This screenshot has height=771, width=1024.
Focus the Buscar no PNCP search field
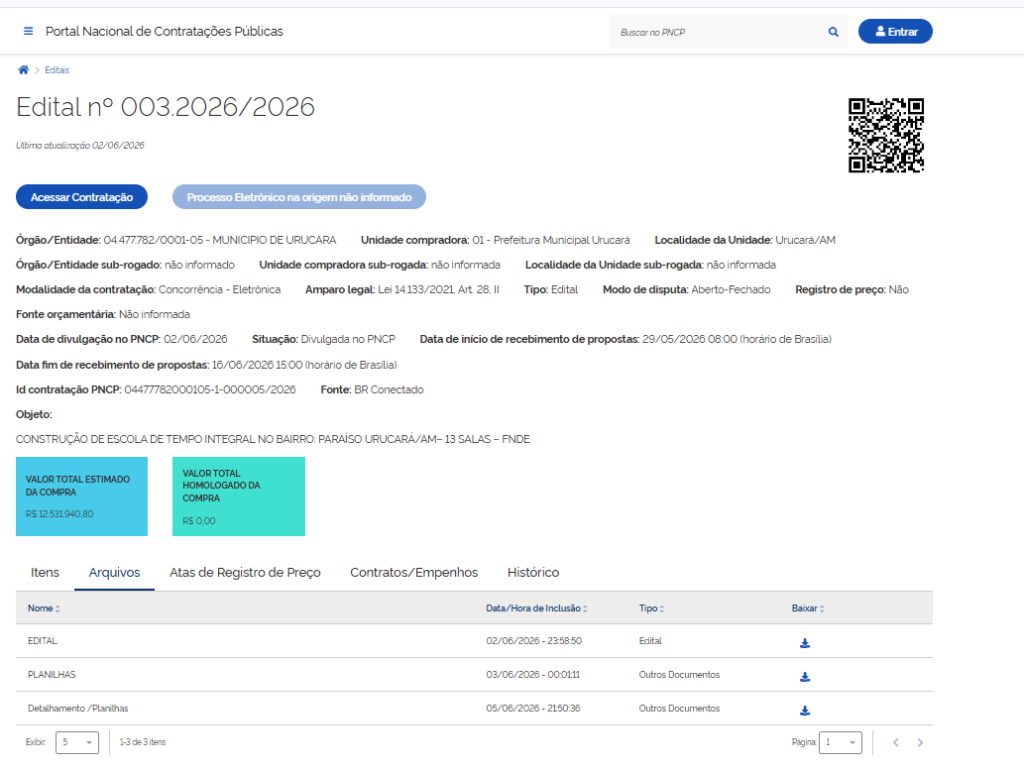coord(718,32)
